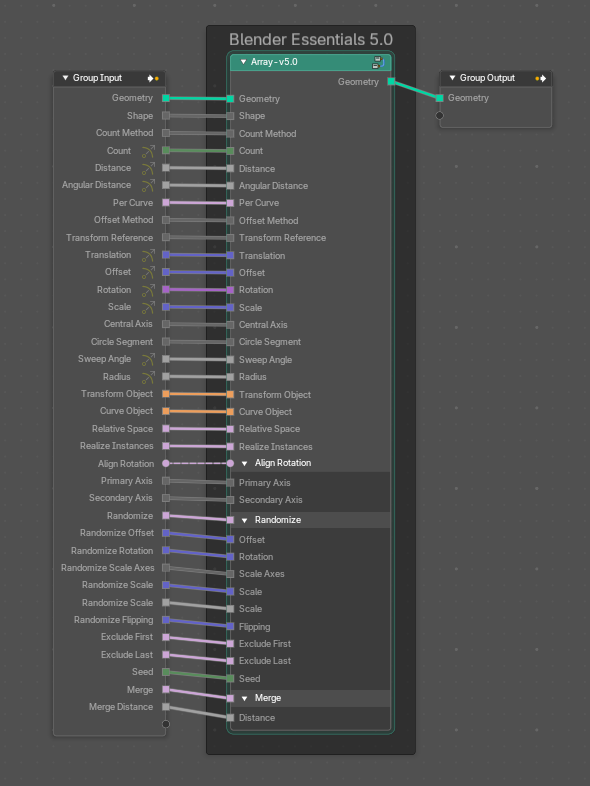This screenshot has height=786, width=590.
Task: Click the round Align Rotation socket on Group Input
Action: (166, 464)
